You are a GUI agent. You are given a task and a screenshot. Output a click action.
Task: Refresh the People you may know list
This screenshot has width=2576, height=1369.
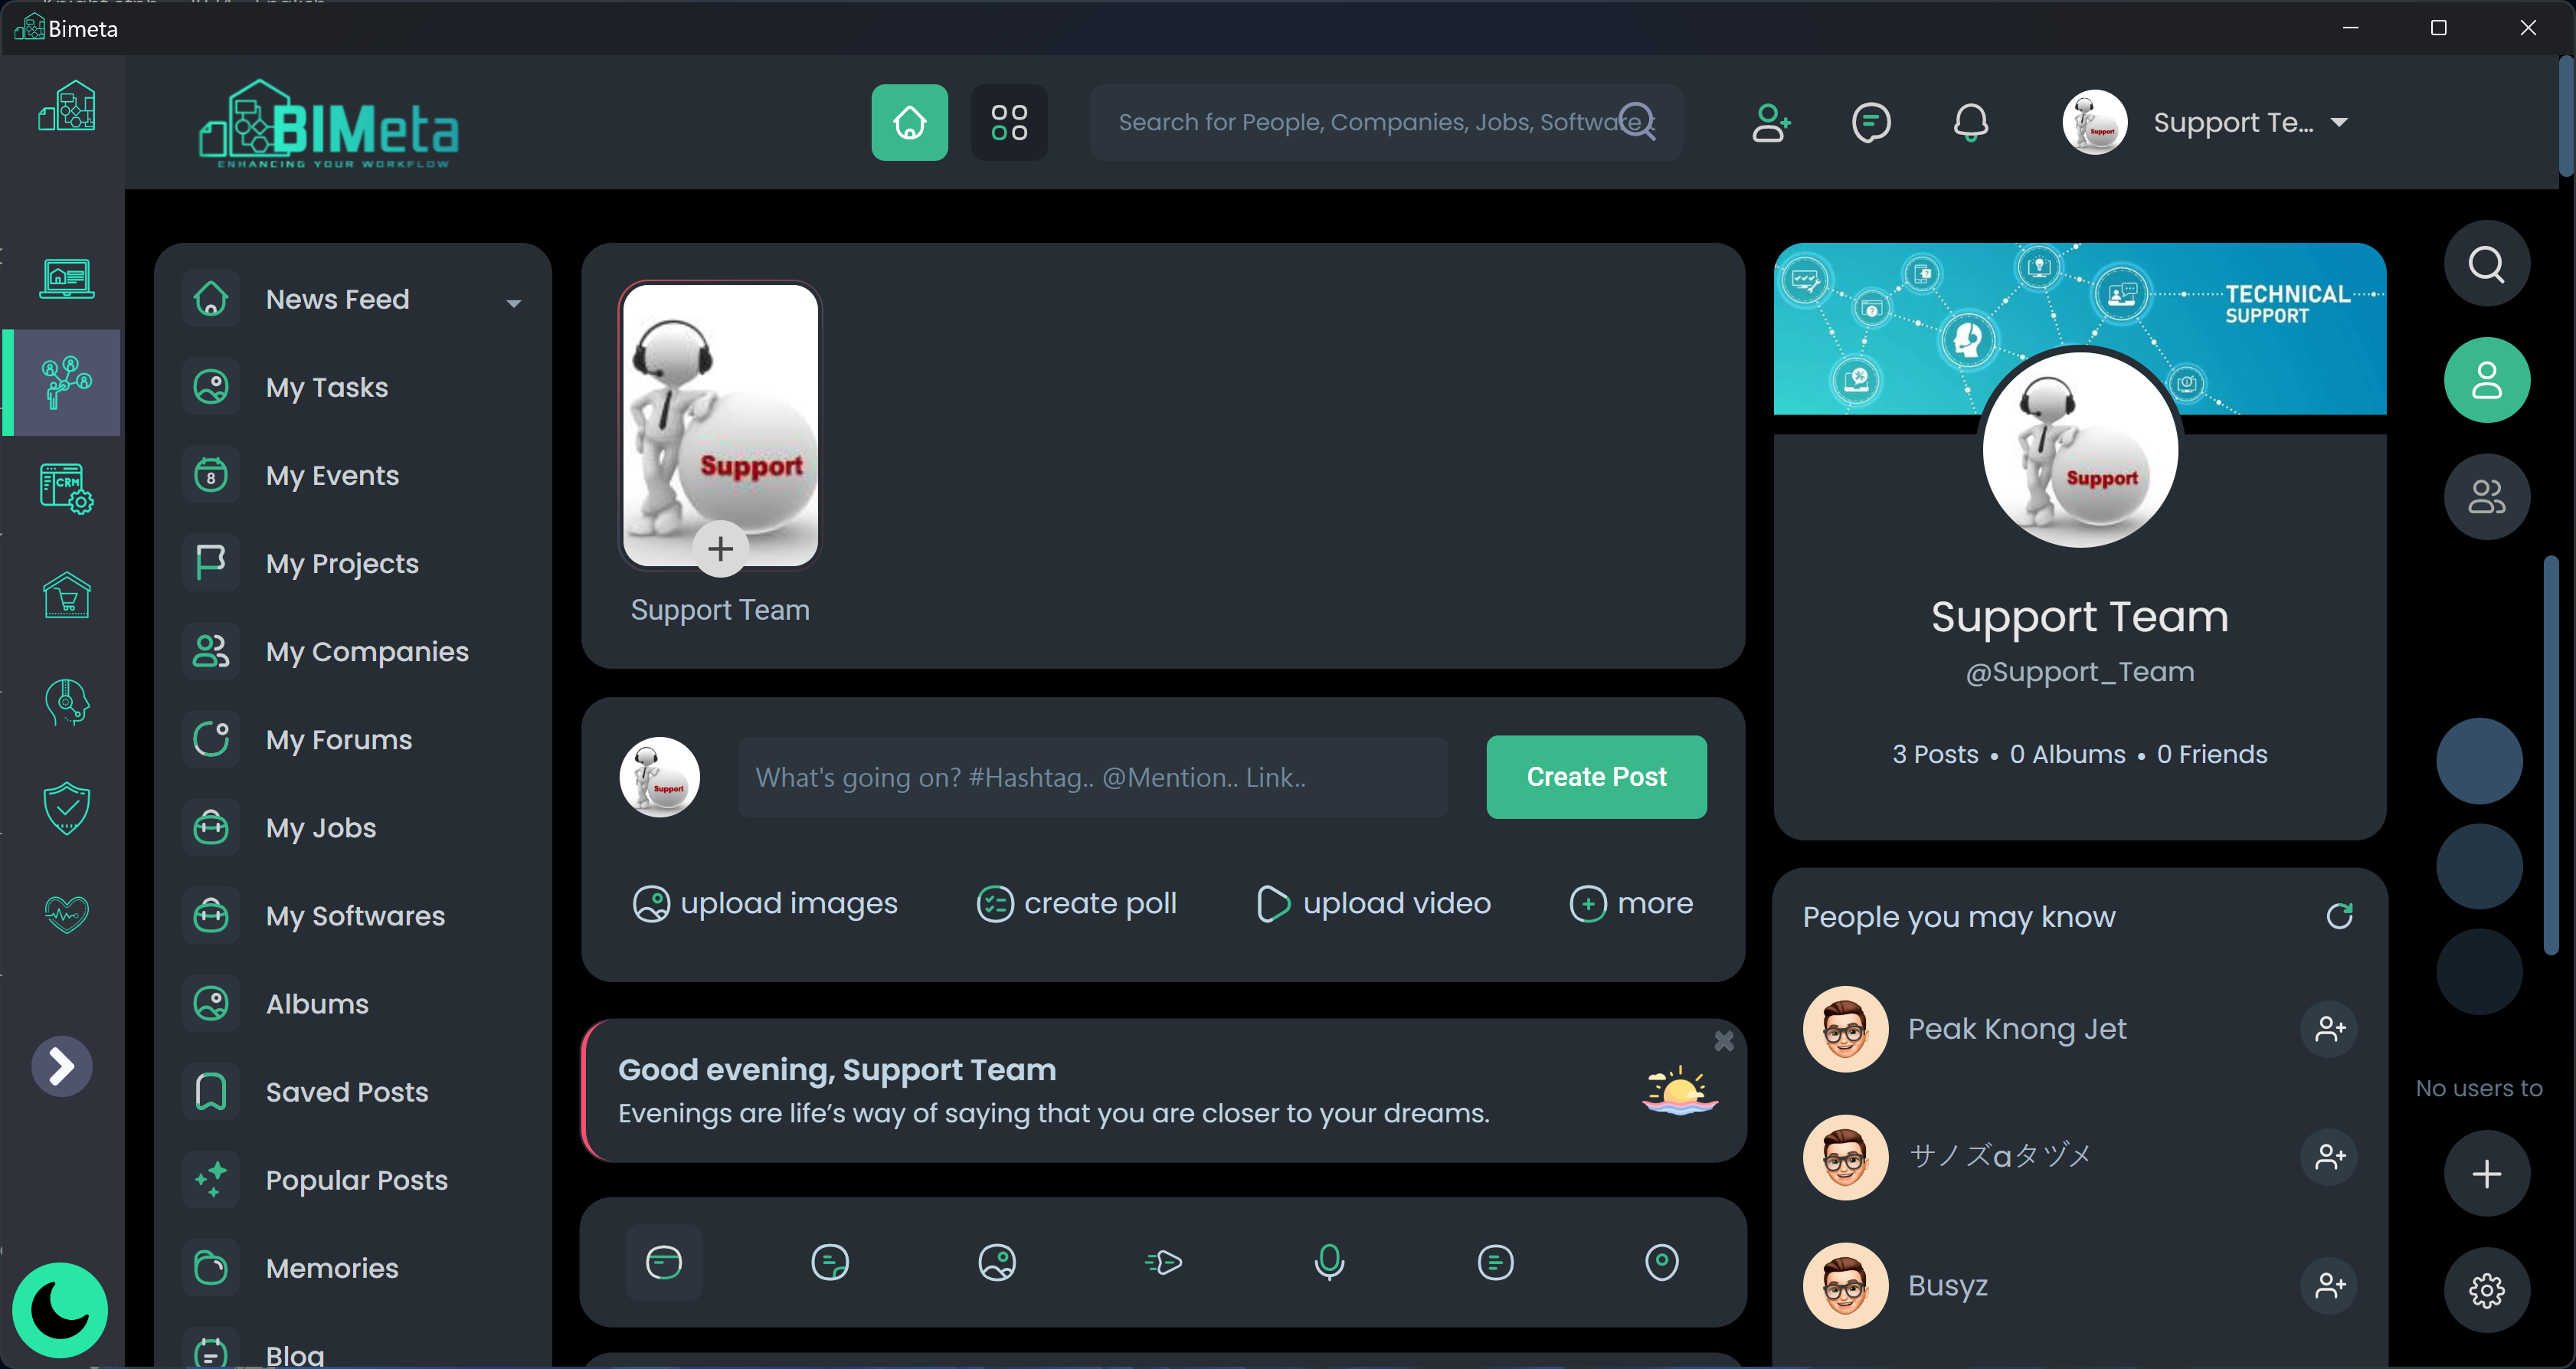2339,916
